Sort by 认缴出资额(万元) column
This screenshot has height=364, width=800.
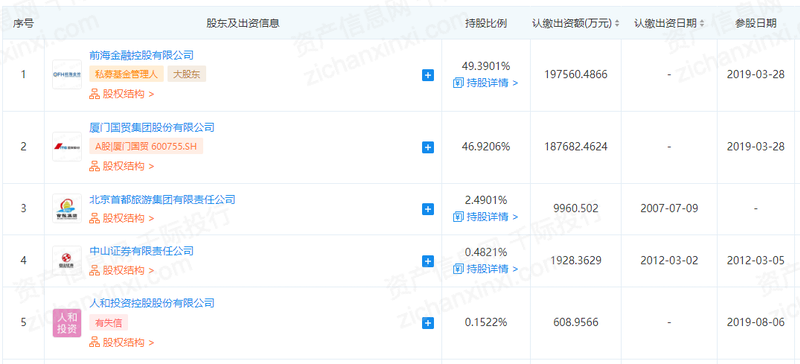576,23
